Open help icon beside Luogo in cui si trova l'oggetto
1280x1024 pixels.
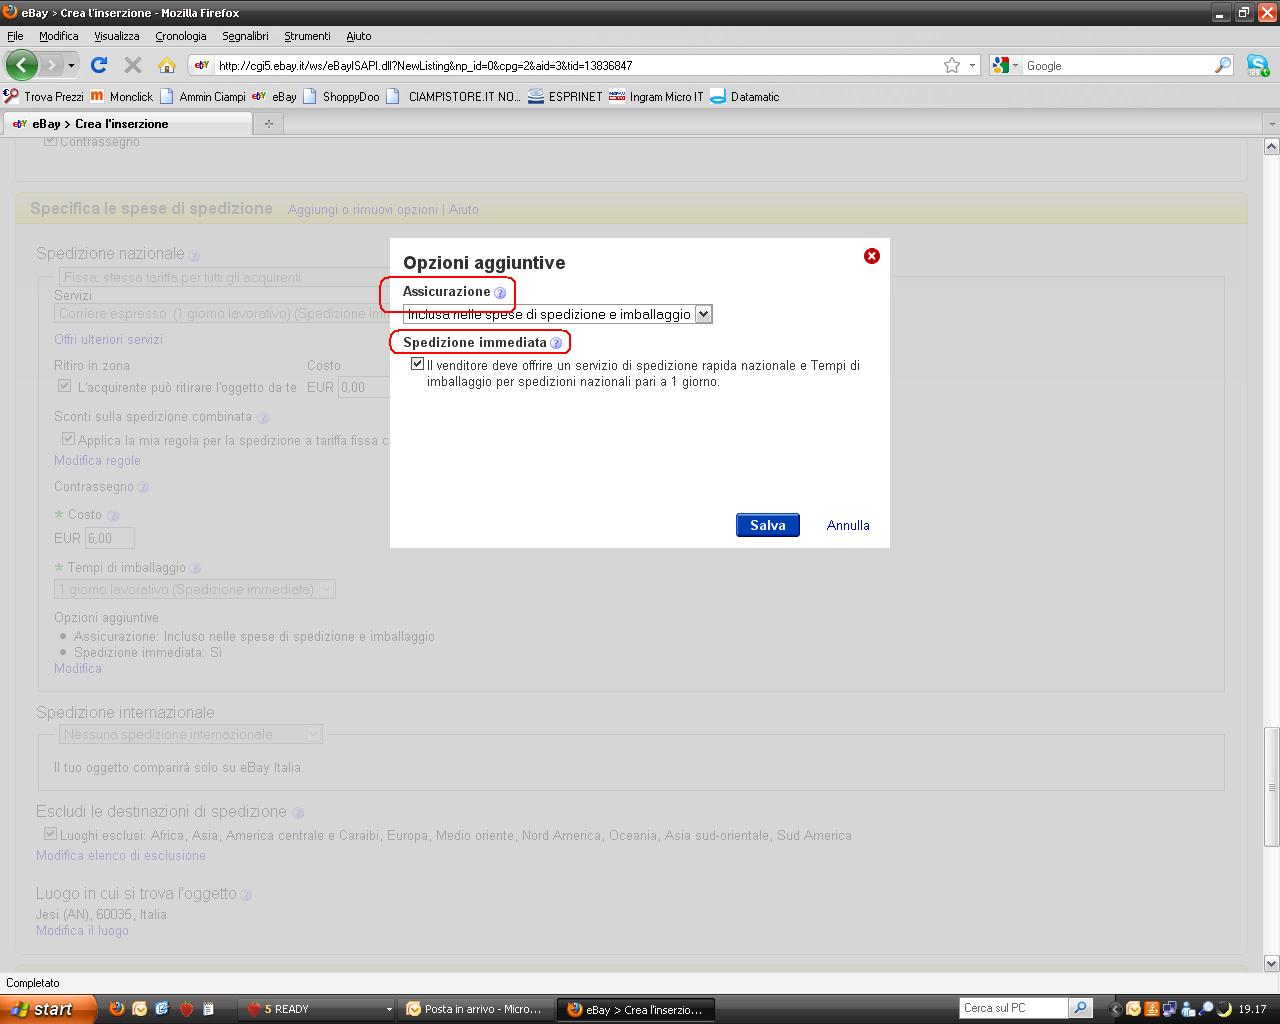click(246, 895)
